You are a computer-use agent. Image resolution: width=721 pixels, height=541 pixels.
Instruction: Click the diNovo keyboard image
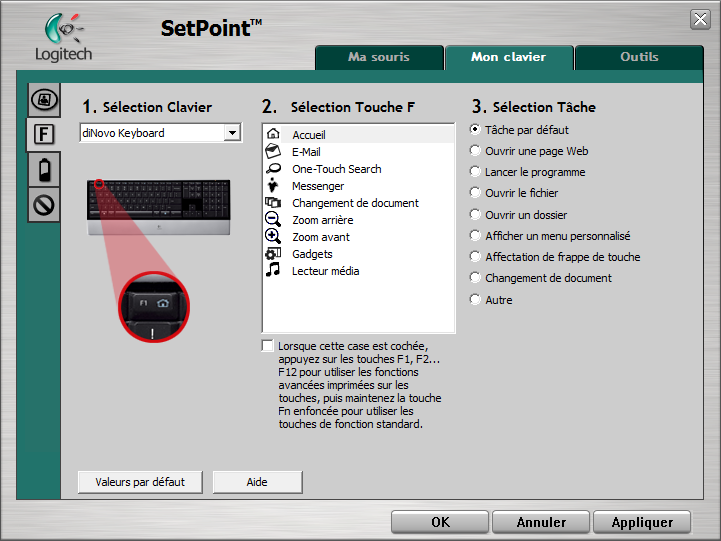pos(159,207)
